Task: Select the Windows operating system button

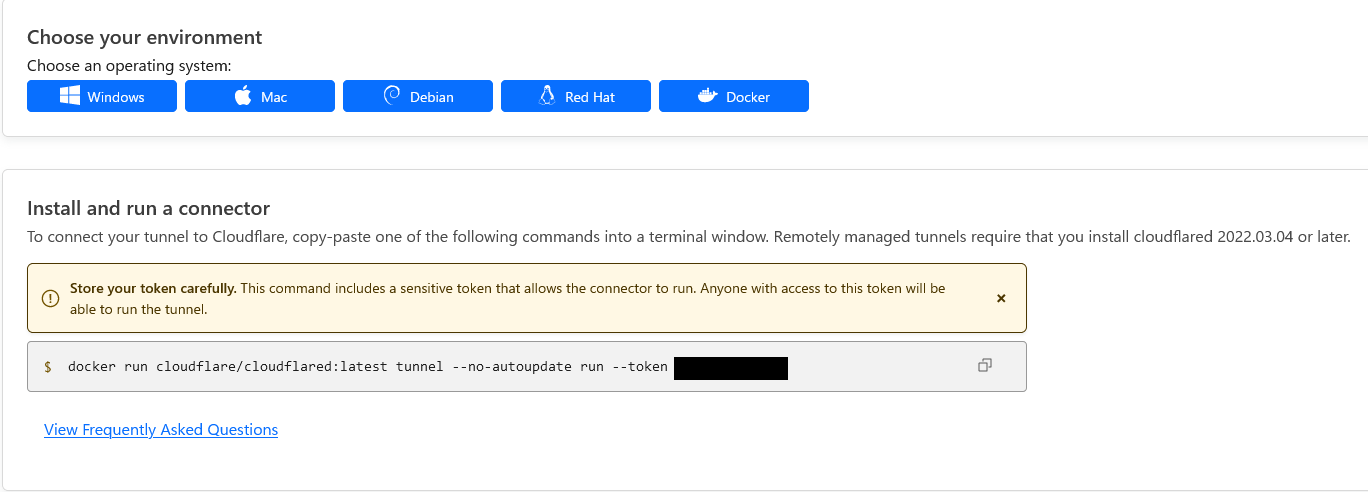Action: pyautogui.click(x=102, y=97)
